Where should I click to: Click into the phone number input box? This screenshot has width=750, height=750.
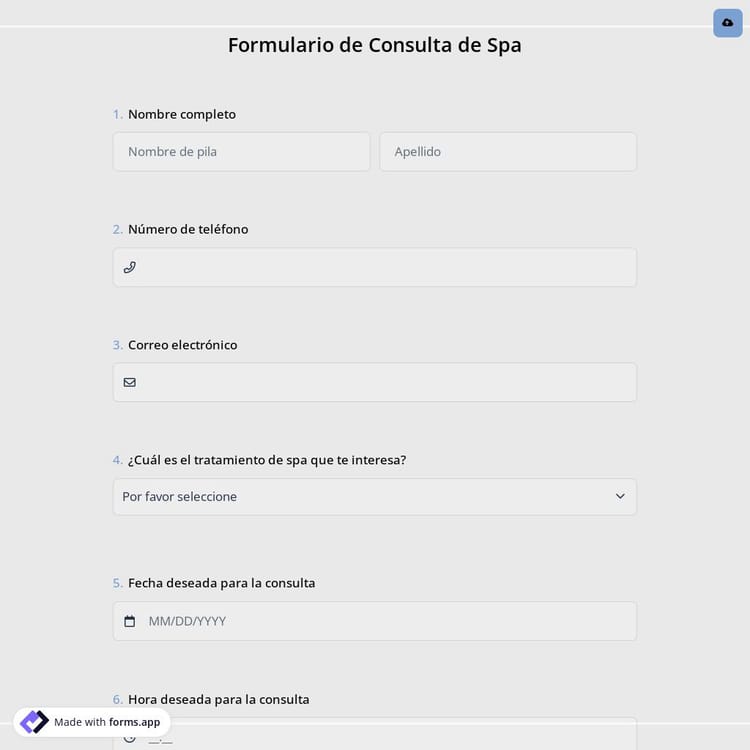385,267
